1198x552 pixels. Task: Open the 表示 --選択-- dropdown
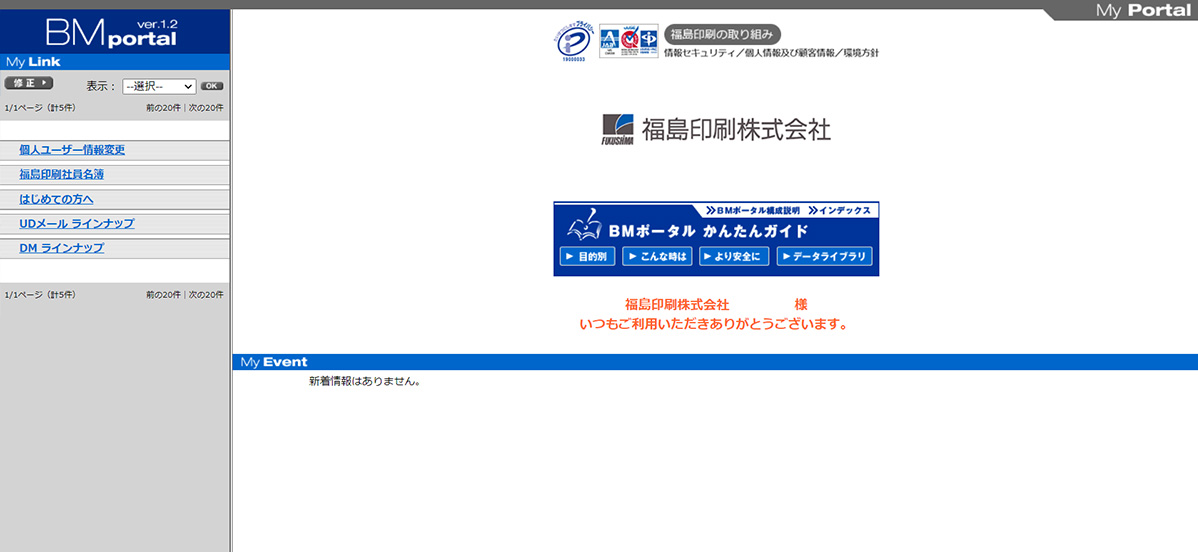click(x=159, y=86)
